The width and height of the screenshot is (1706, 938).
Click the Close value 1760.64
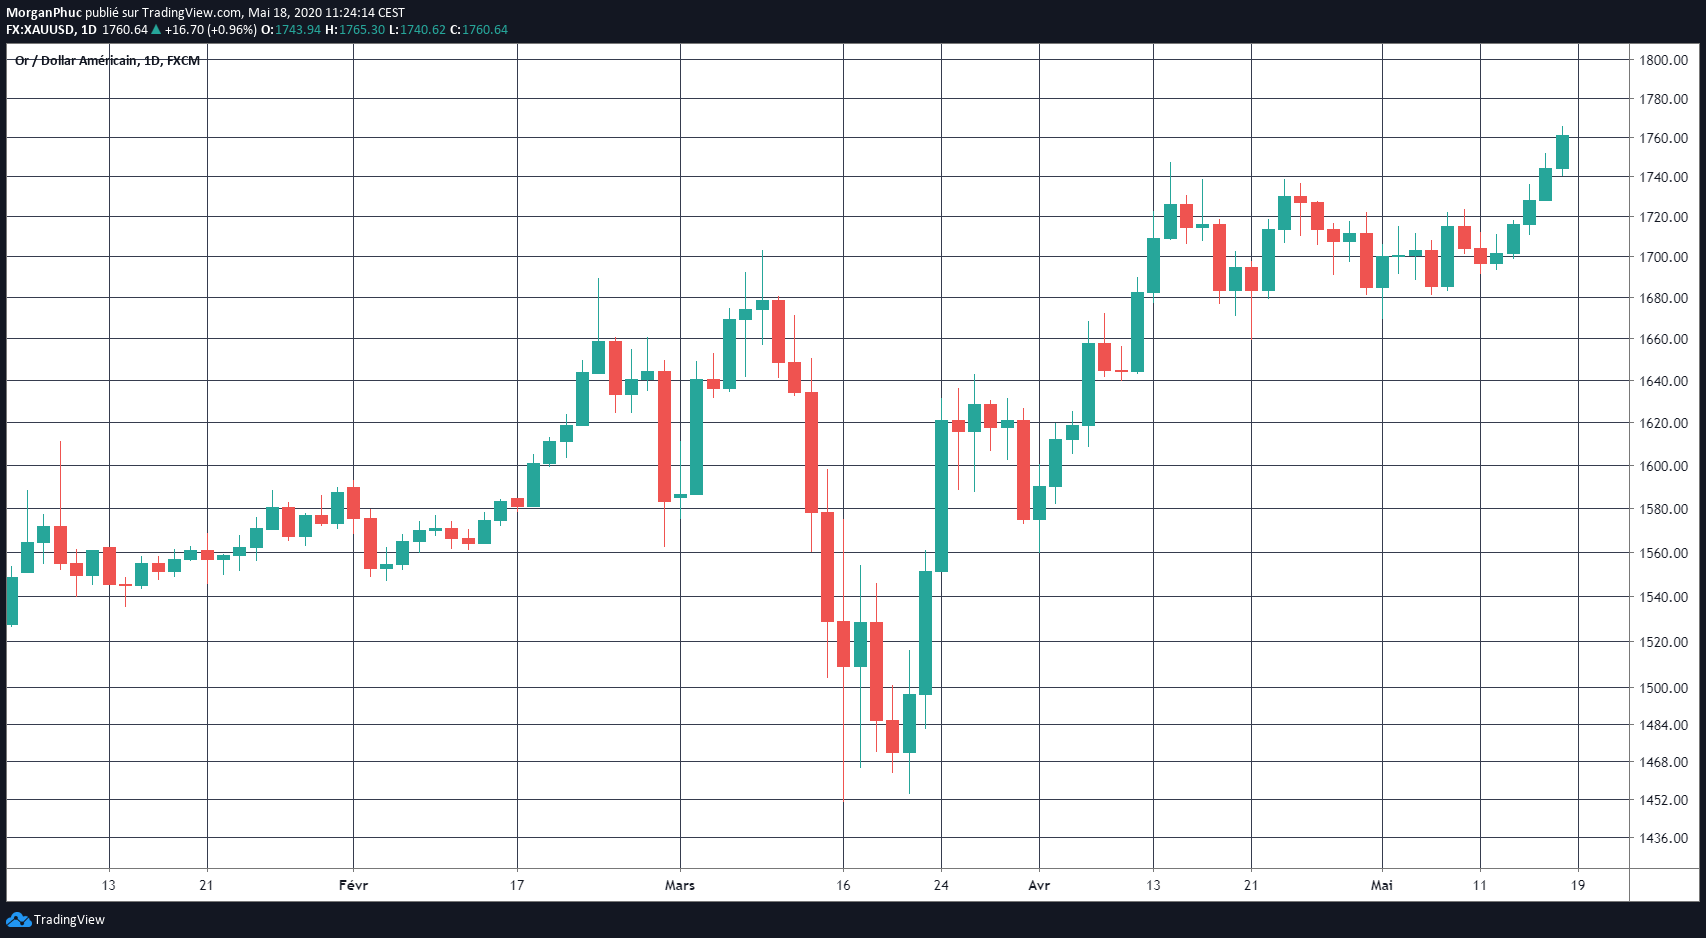coord(485,30)
